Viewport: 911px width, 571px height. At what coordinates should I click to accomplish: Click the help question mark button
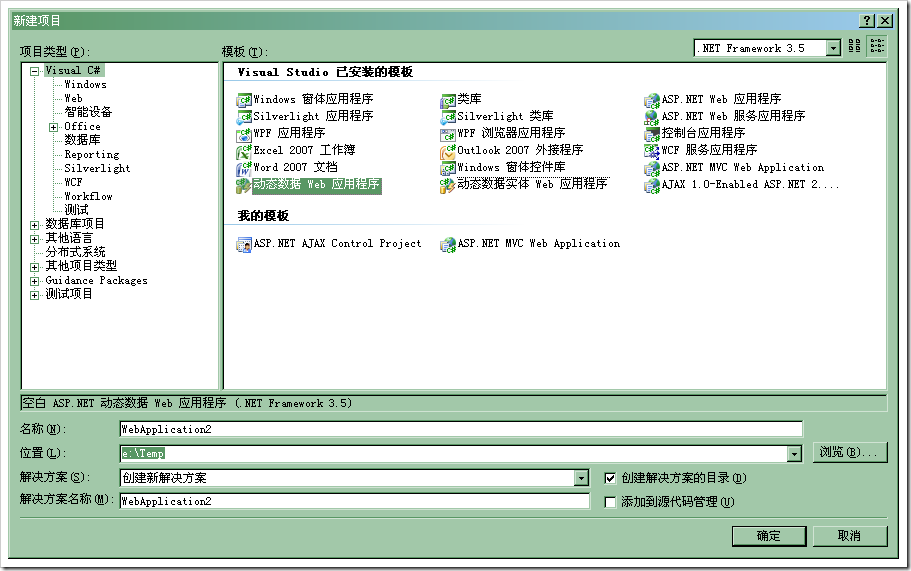coord(867,21)
